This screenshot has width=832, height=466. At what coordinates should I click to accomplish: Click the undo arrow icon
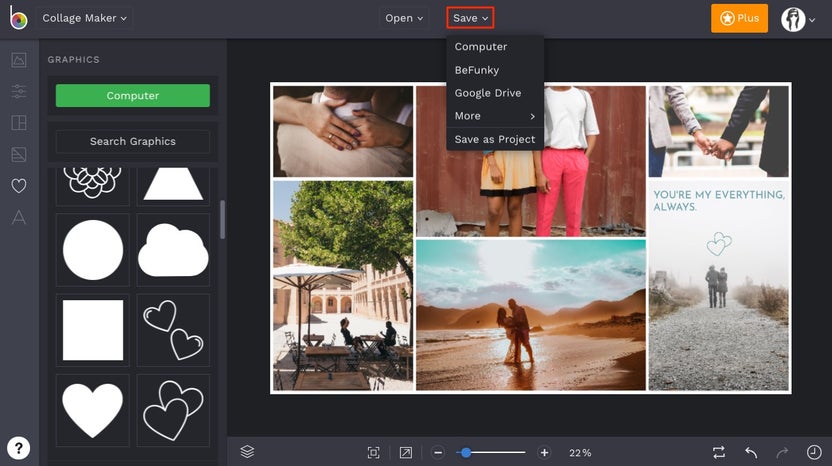751,453
